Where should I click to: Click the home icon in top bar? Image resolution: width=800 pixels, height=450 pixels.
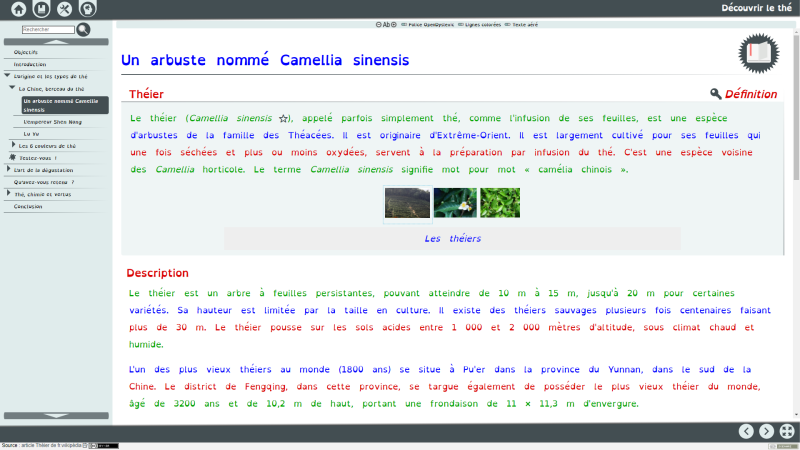(x=17, y=9)
